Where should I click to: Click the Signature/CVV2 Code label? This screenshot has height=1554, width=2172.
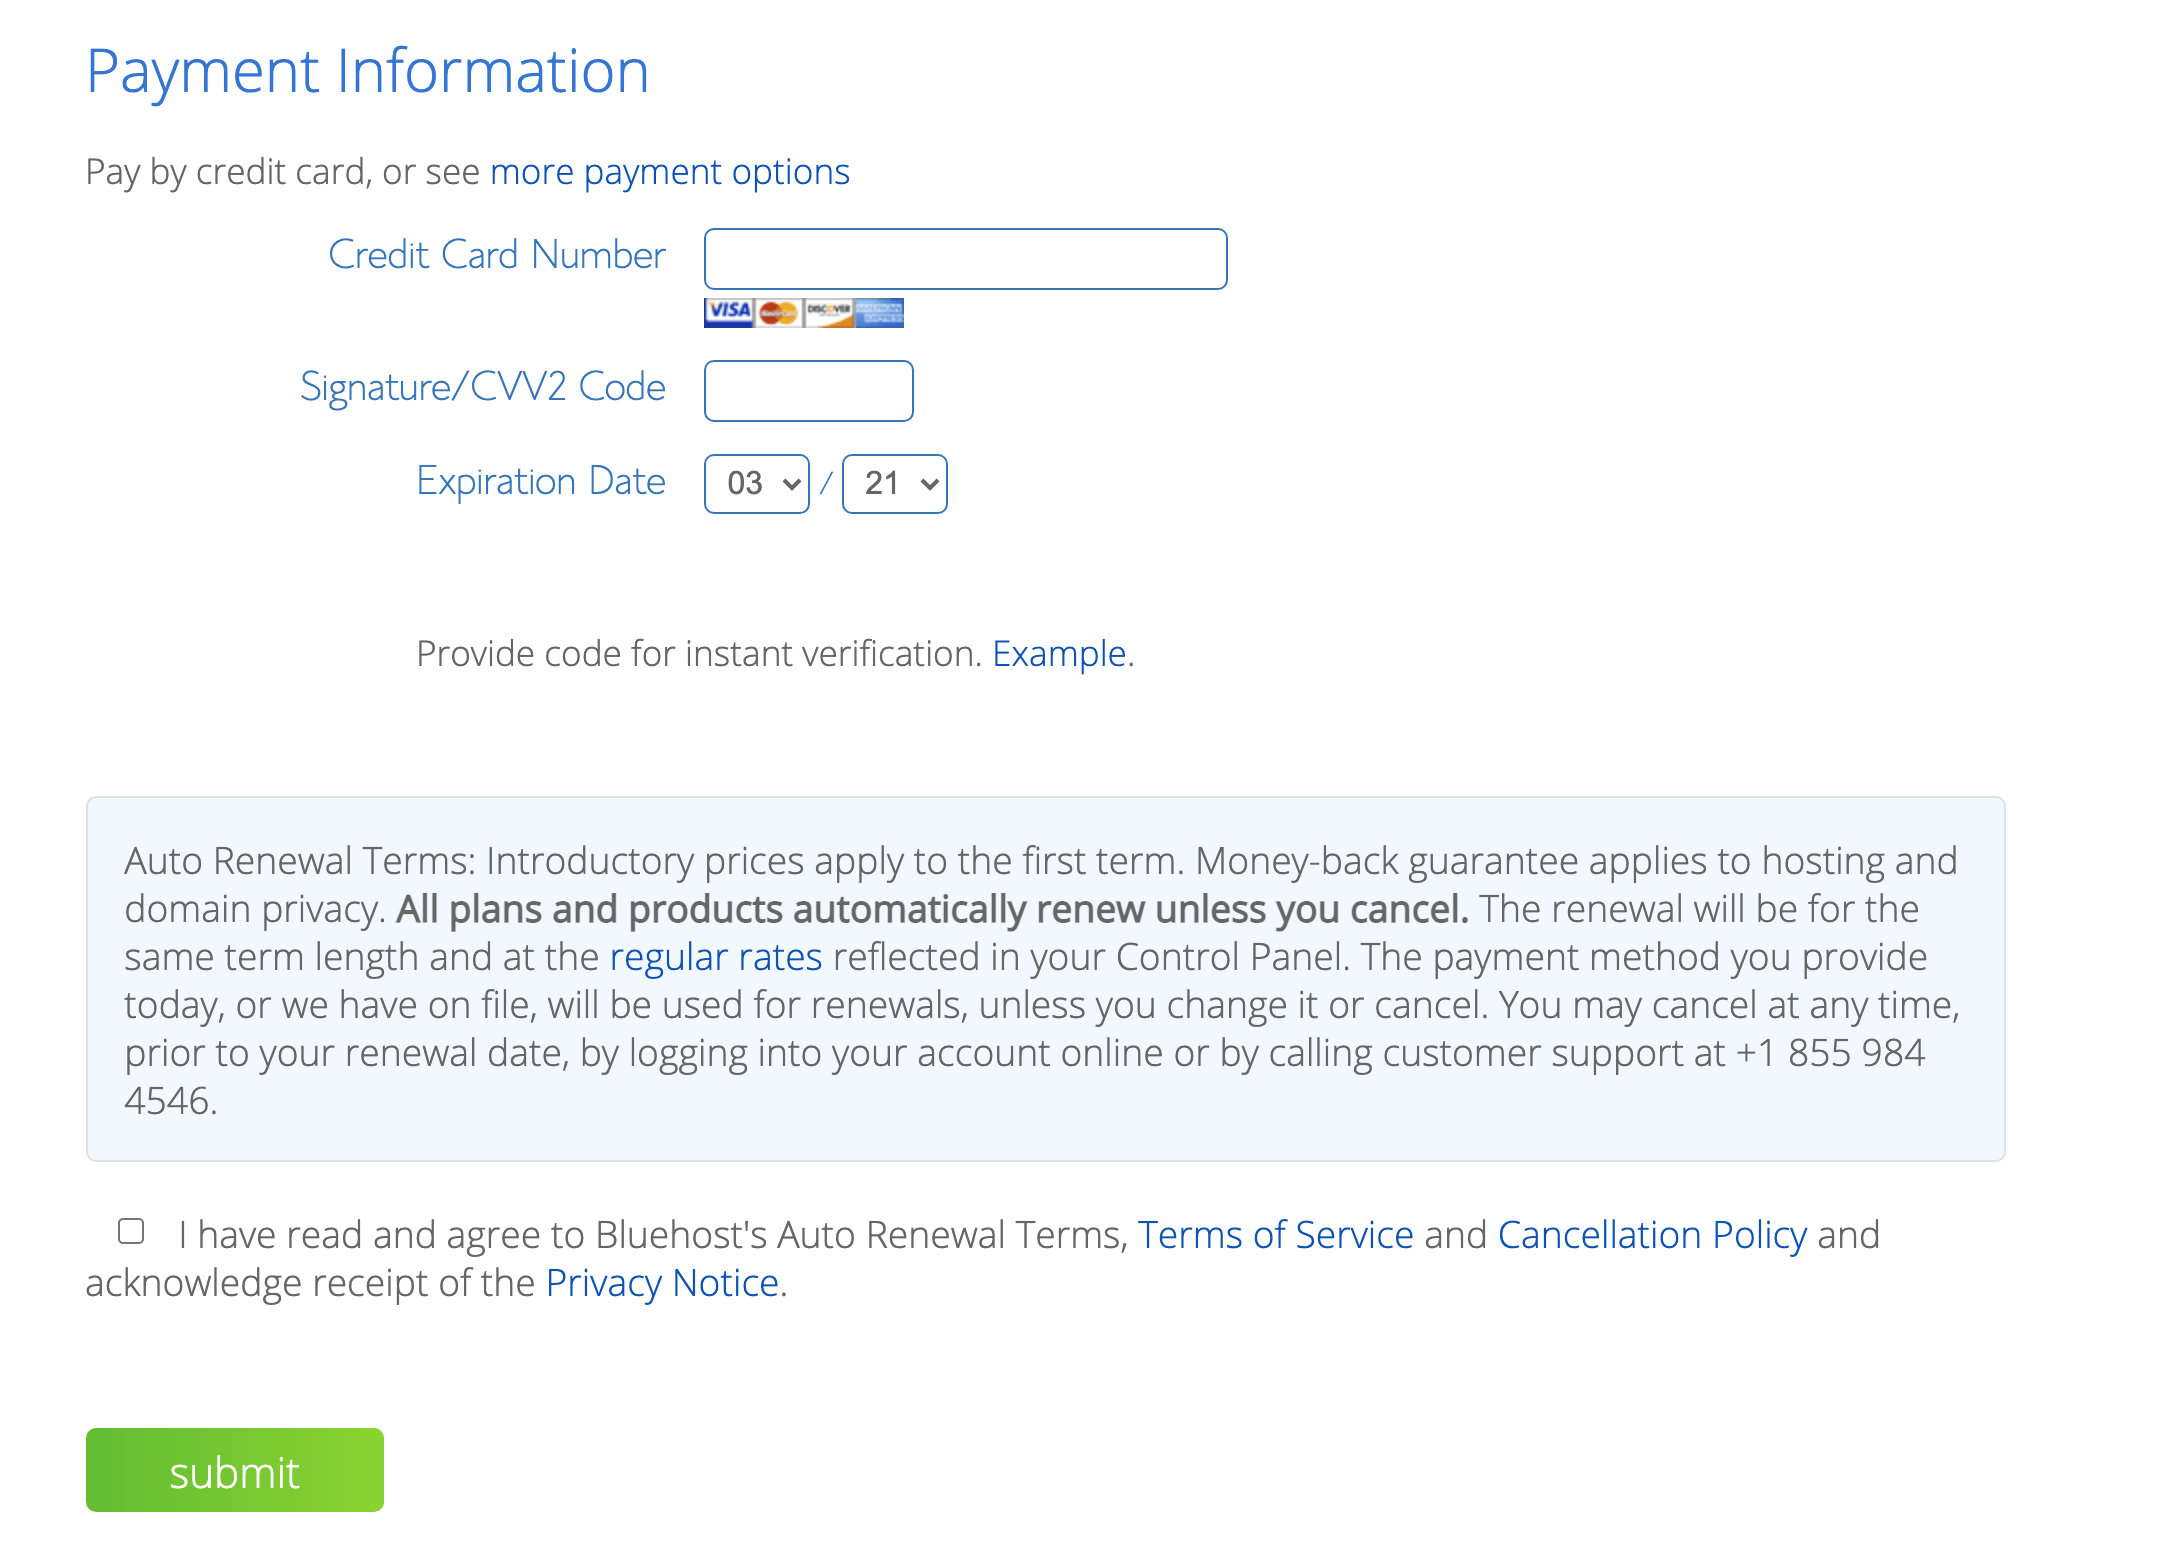point(483,387)
